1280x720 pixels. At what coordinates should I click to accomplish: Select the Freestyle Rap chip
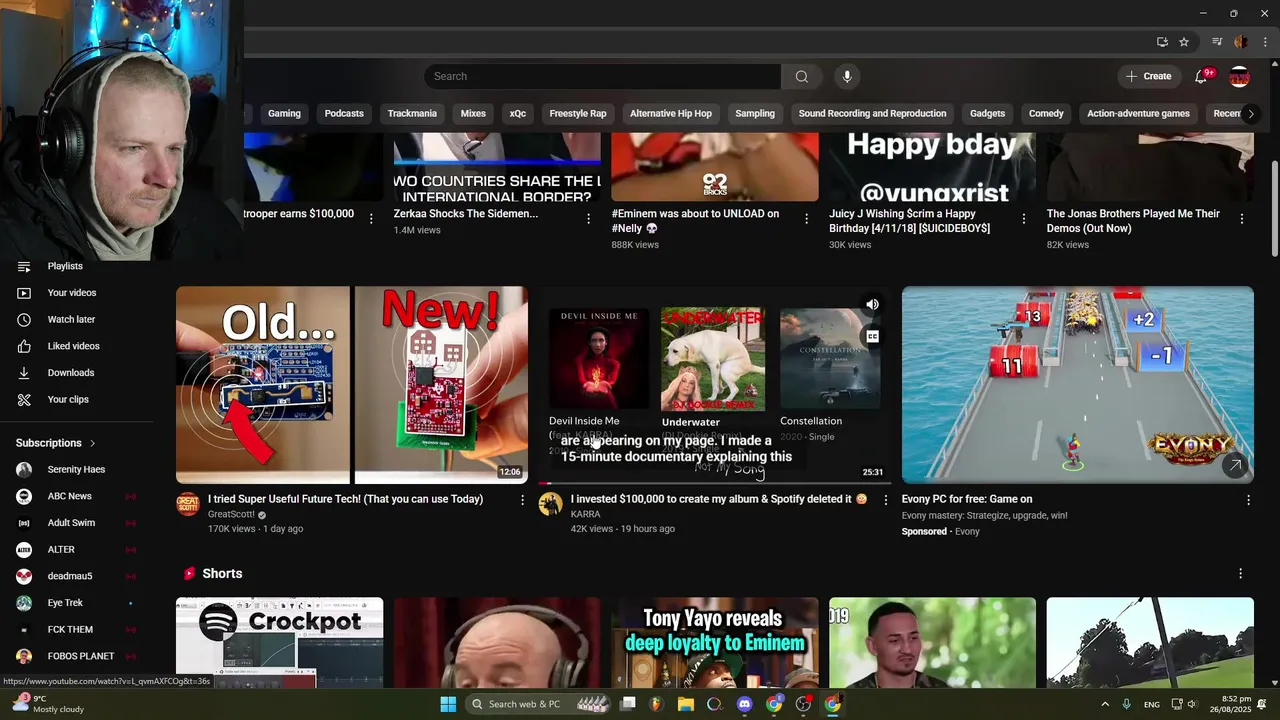pos(578,113)
